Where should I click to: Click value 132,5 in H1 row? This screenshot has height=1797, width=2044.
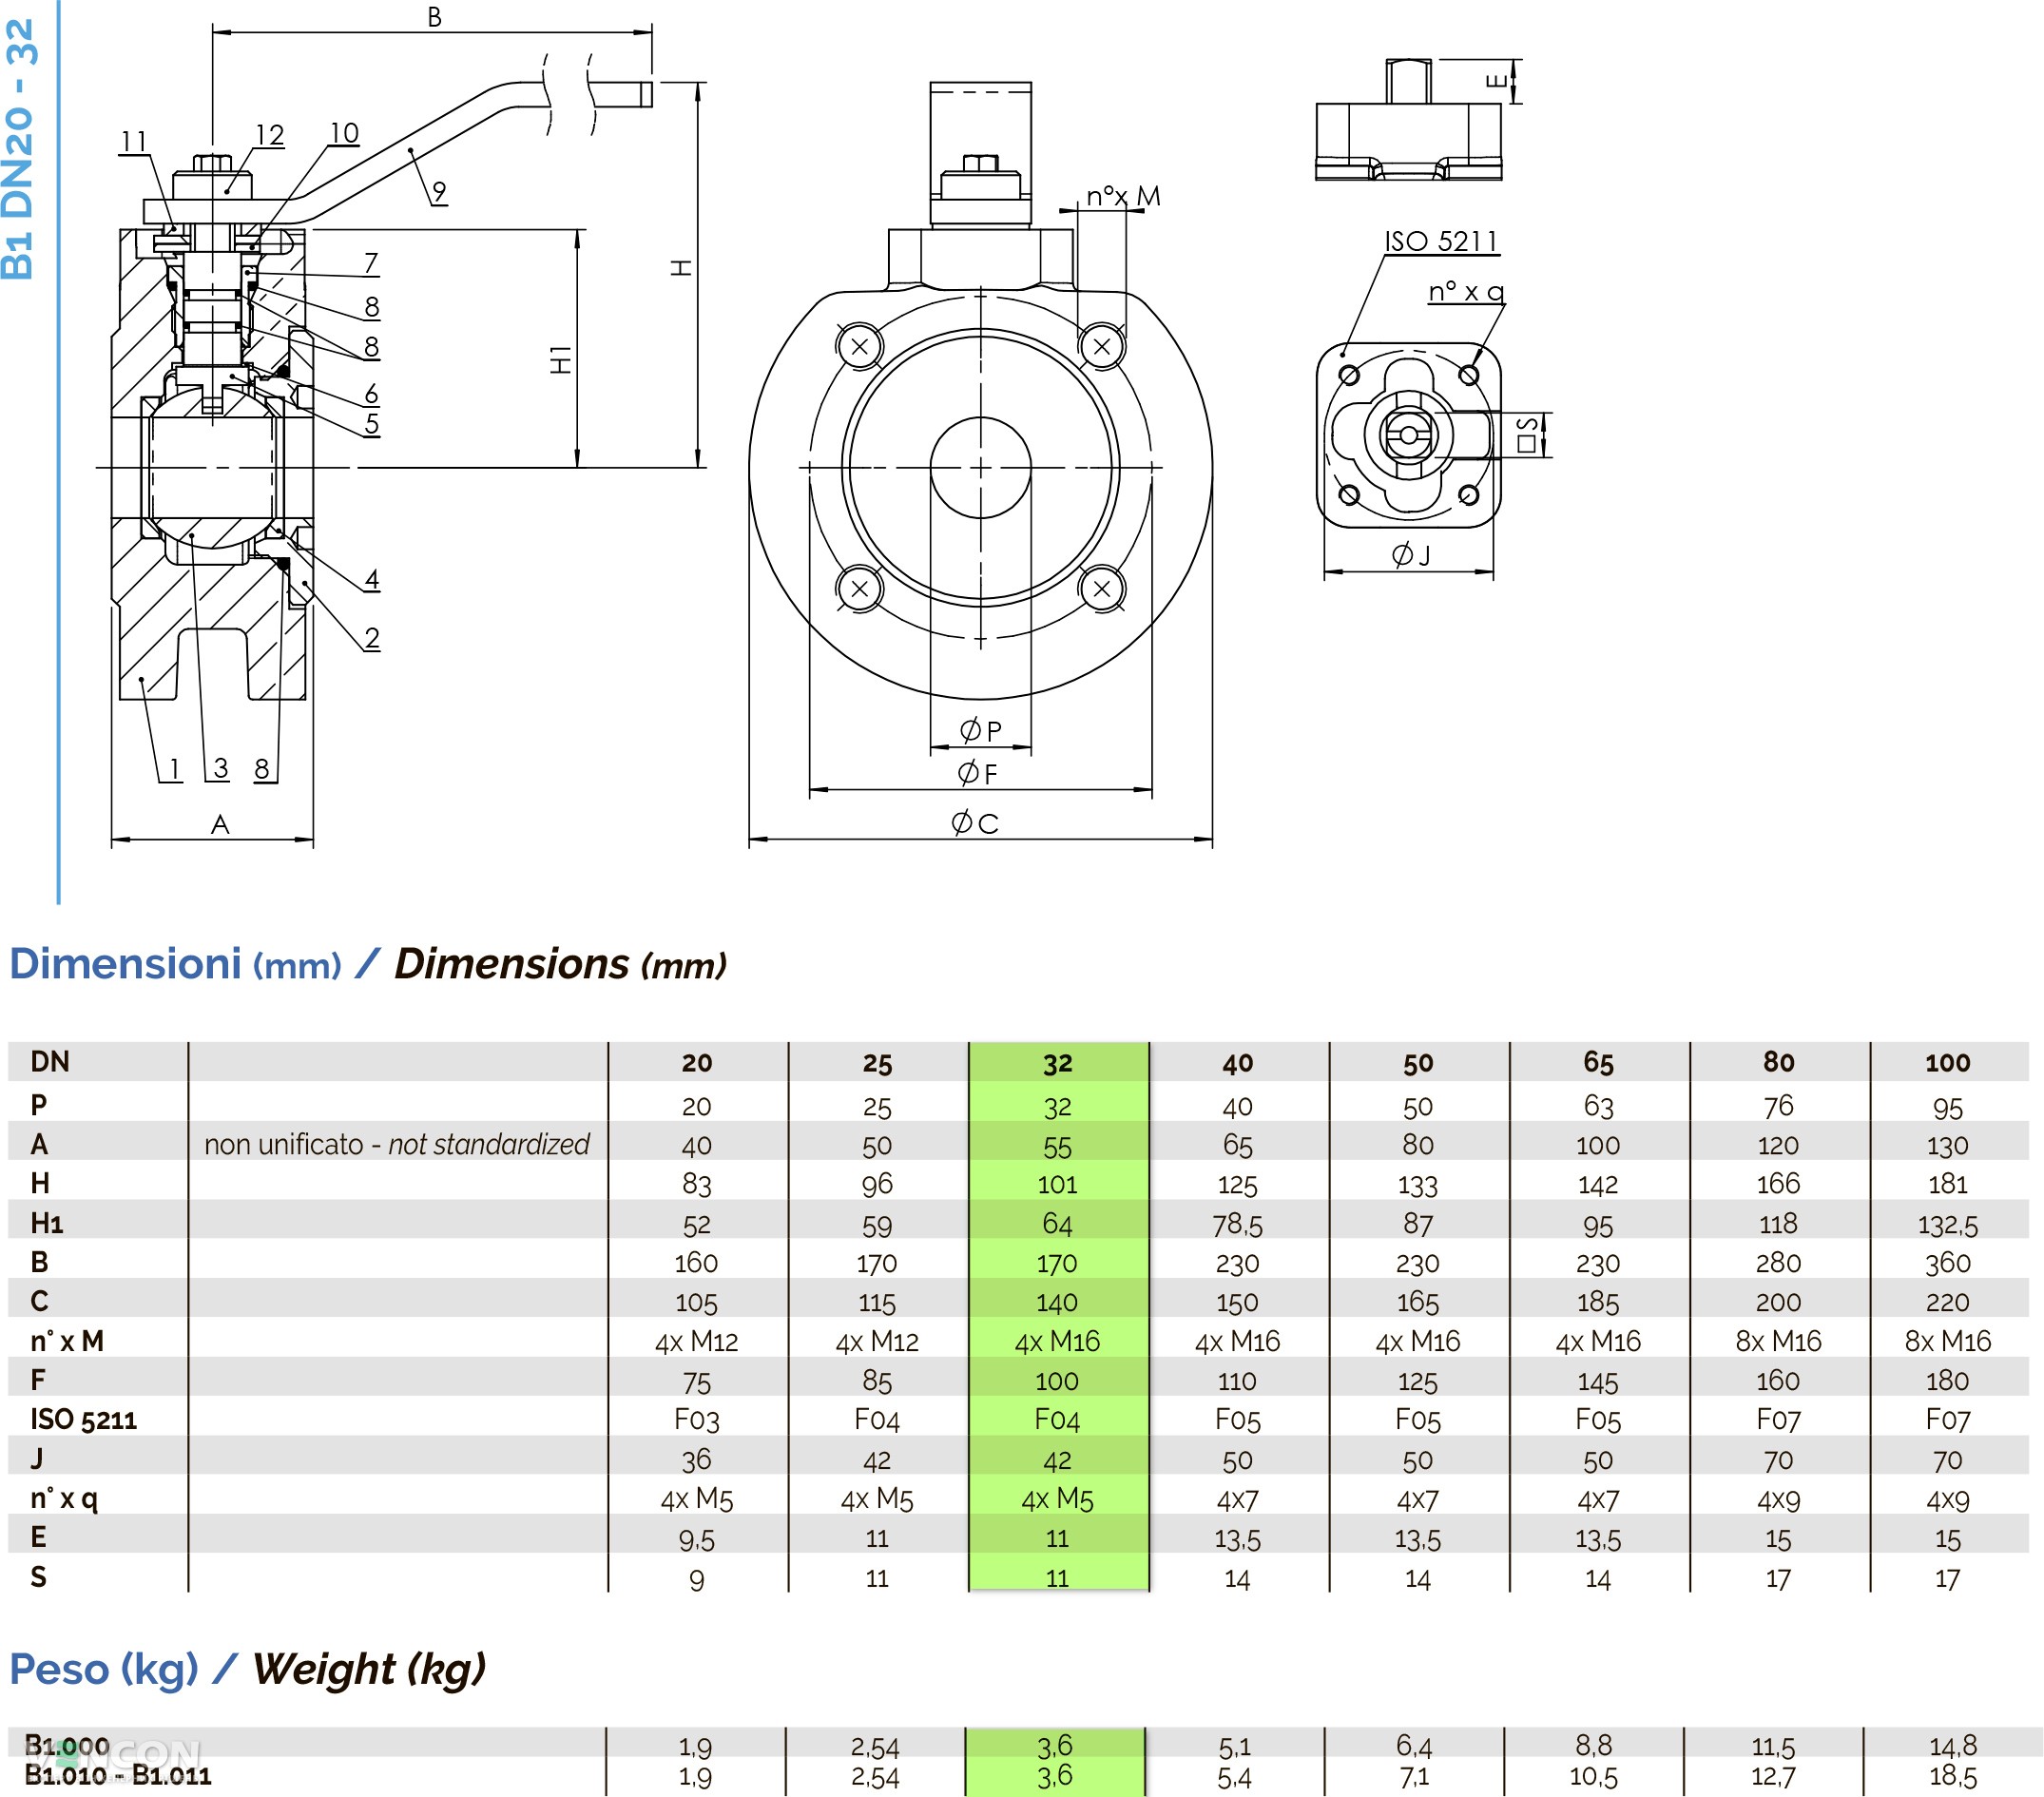coord(1947,1223)
